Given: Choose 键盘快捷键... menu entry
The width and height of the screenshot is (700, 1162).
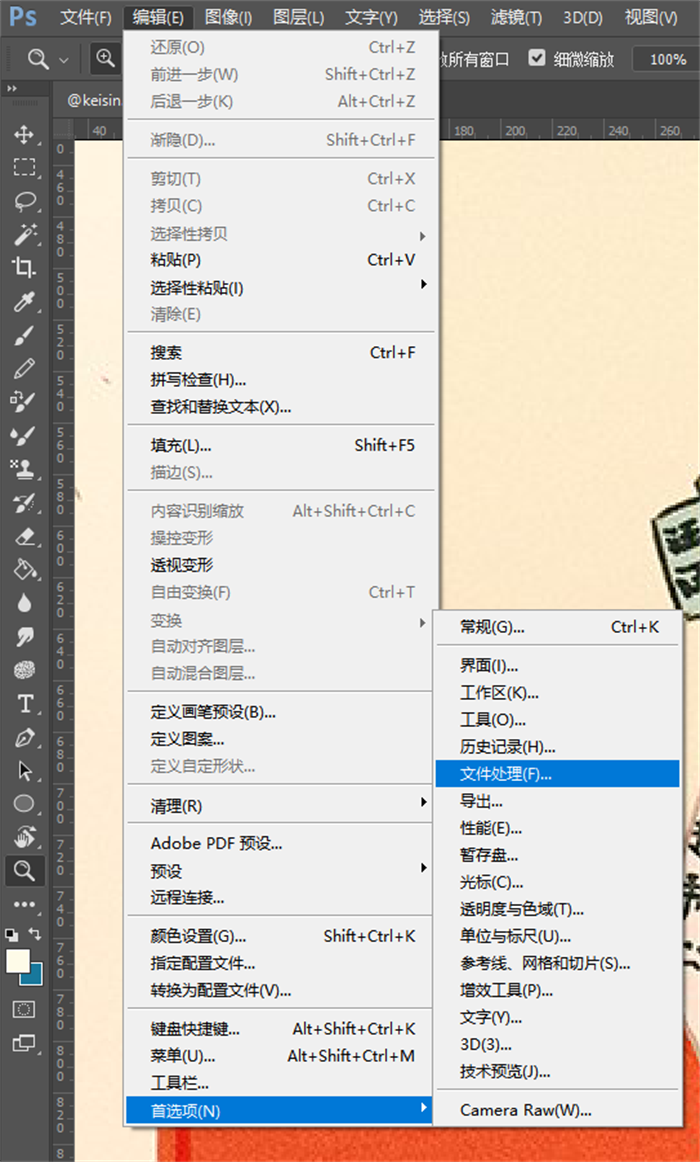Looking at the screenshot, I should [x=195, y=1029].
